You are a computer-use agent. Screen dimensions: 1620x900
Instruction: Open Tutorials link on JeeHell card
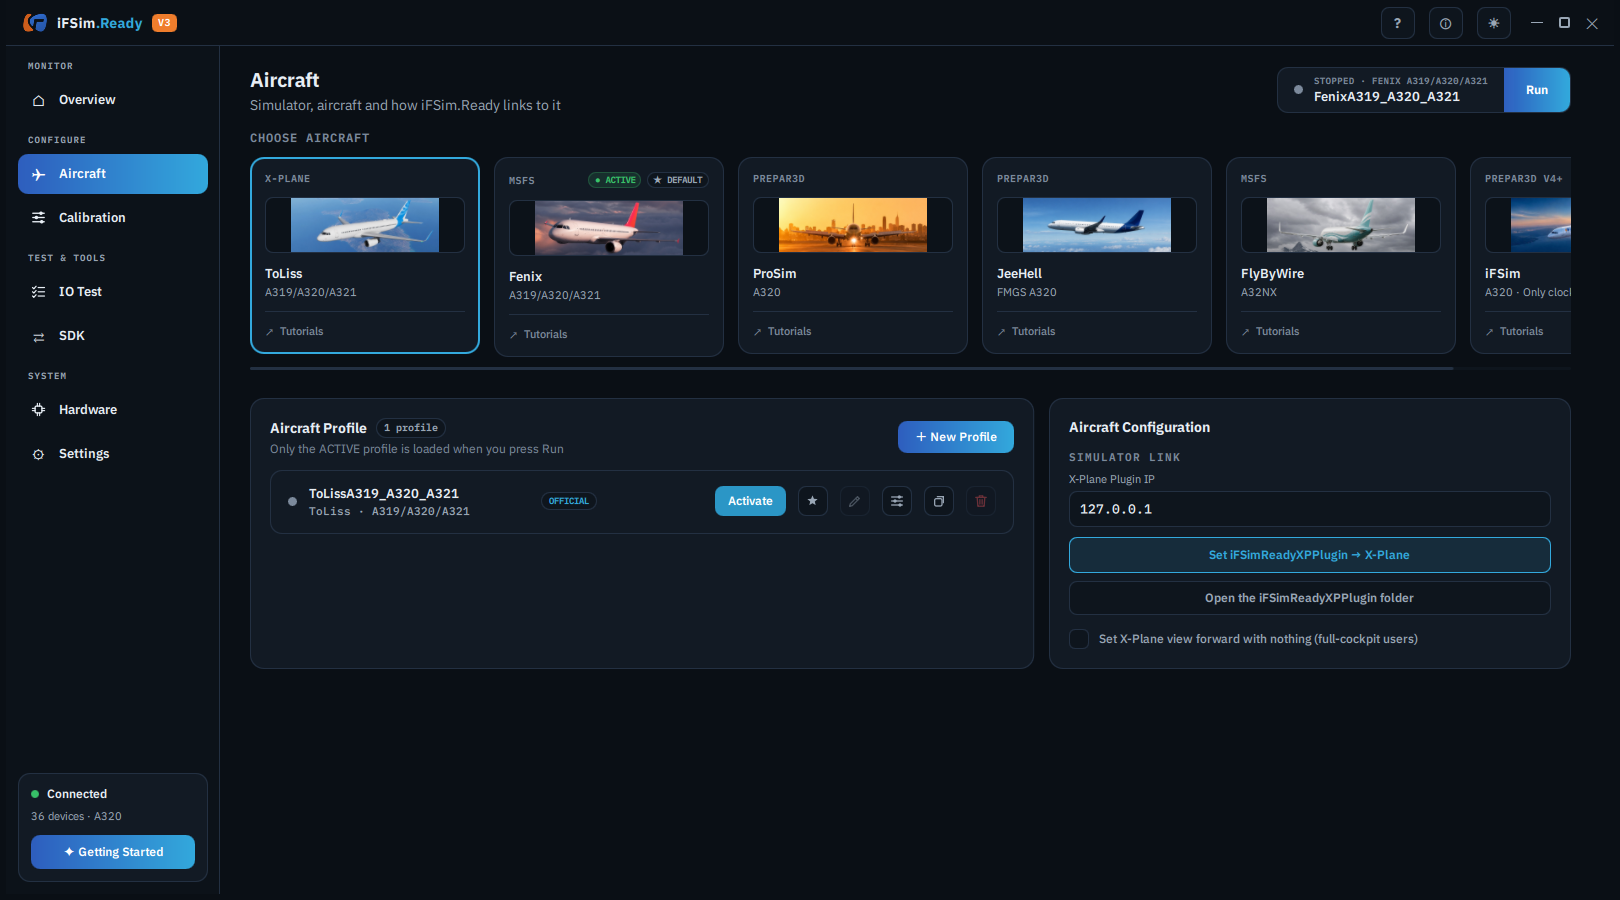pyautogui.click(x=1027, y=332)
